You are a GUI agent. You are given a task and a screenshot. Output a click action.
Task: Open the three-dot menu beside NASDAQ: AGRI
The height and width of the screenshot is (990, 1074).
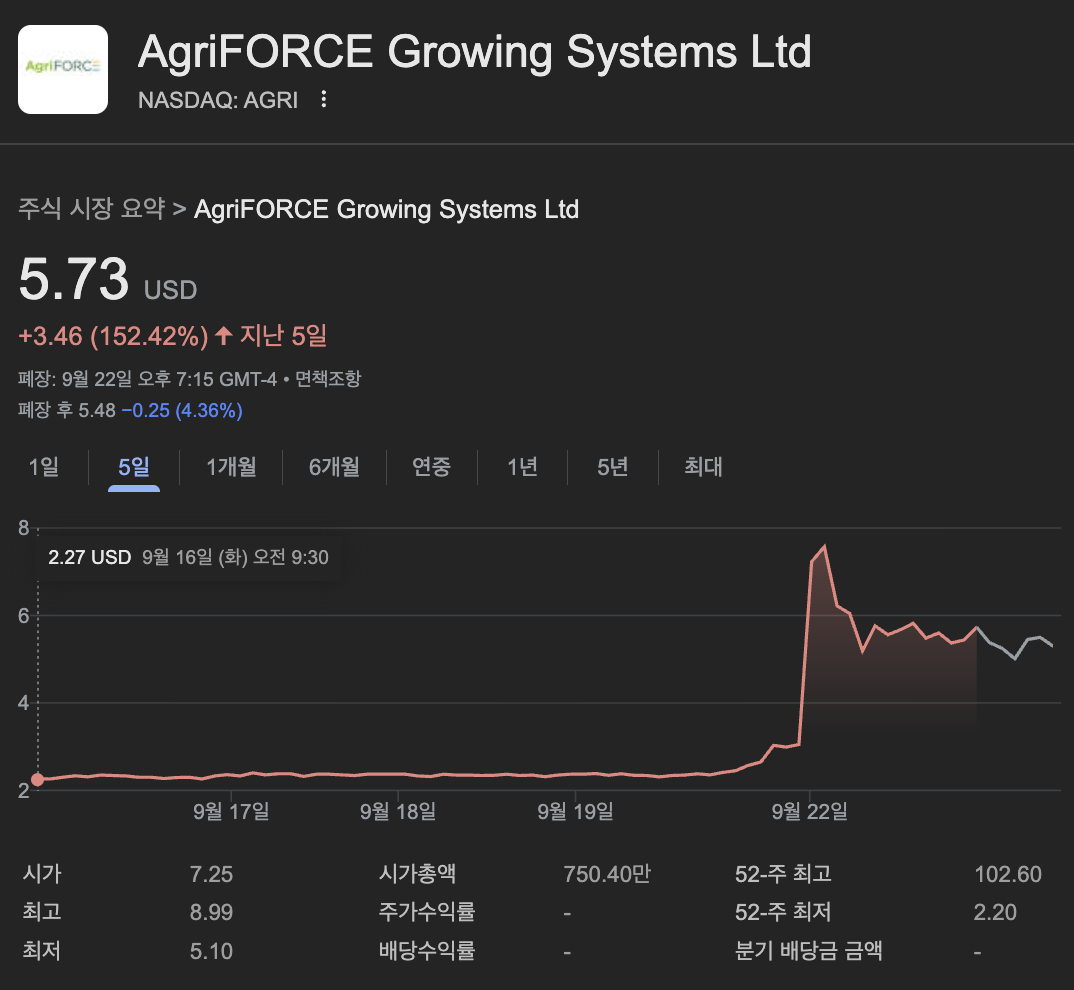tap(324, 99)
